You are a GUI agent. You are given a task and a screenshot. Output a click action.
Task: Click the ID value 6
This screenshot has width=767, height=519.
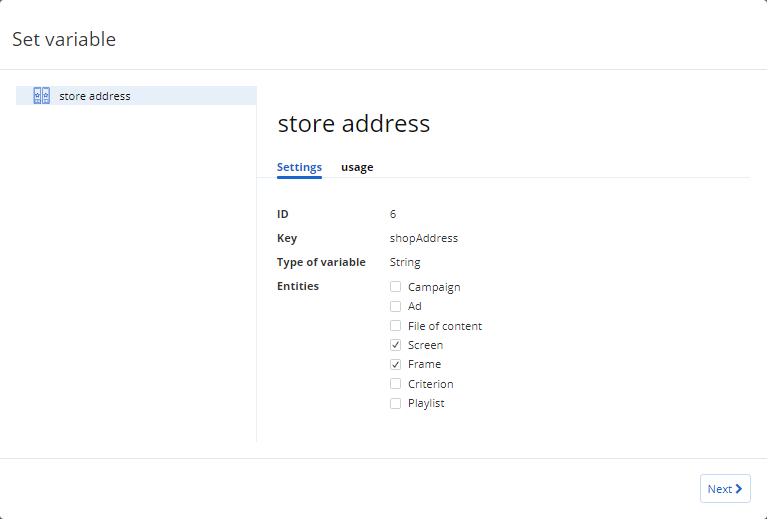click(x=393, y=214)
